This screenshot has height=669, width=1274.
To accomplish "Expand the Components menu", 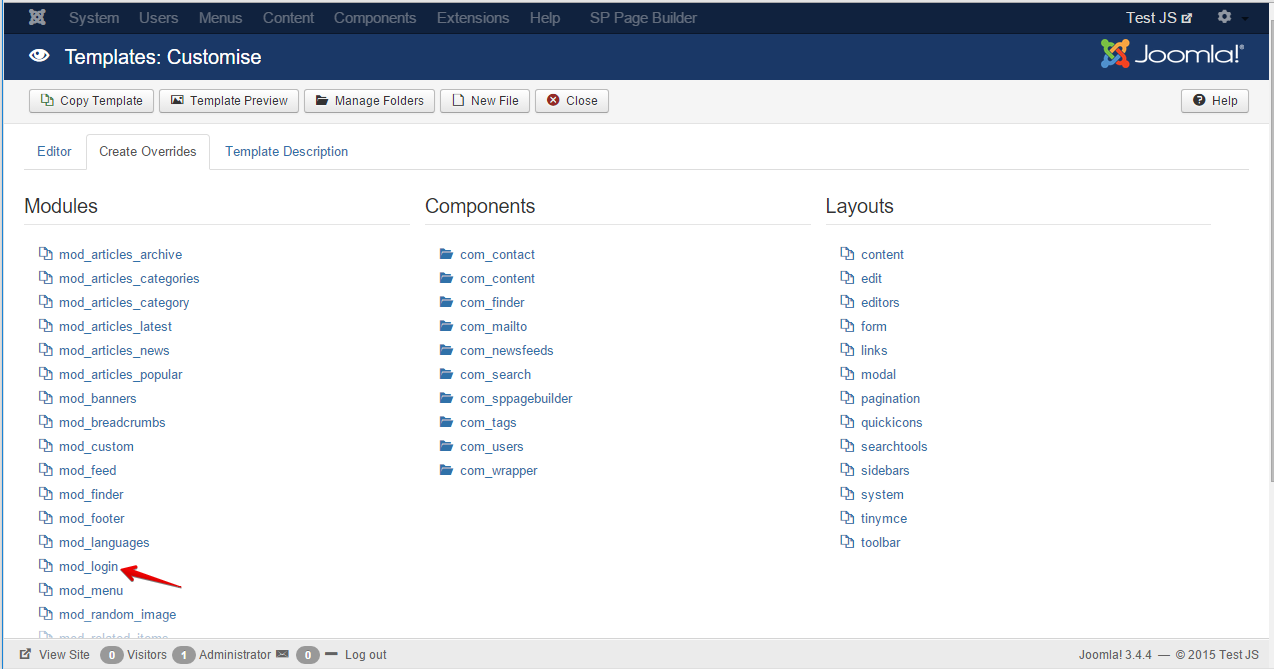I will 374,17.
